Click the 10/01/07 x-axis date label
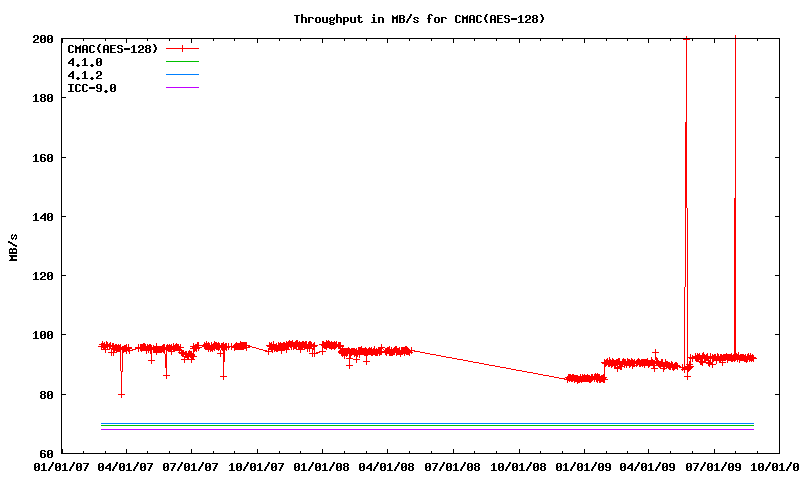Image resolution: width=800 pixels, height=480 pixels. click(x=257, y=466)
